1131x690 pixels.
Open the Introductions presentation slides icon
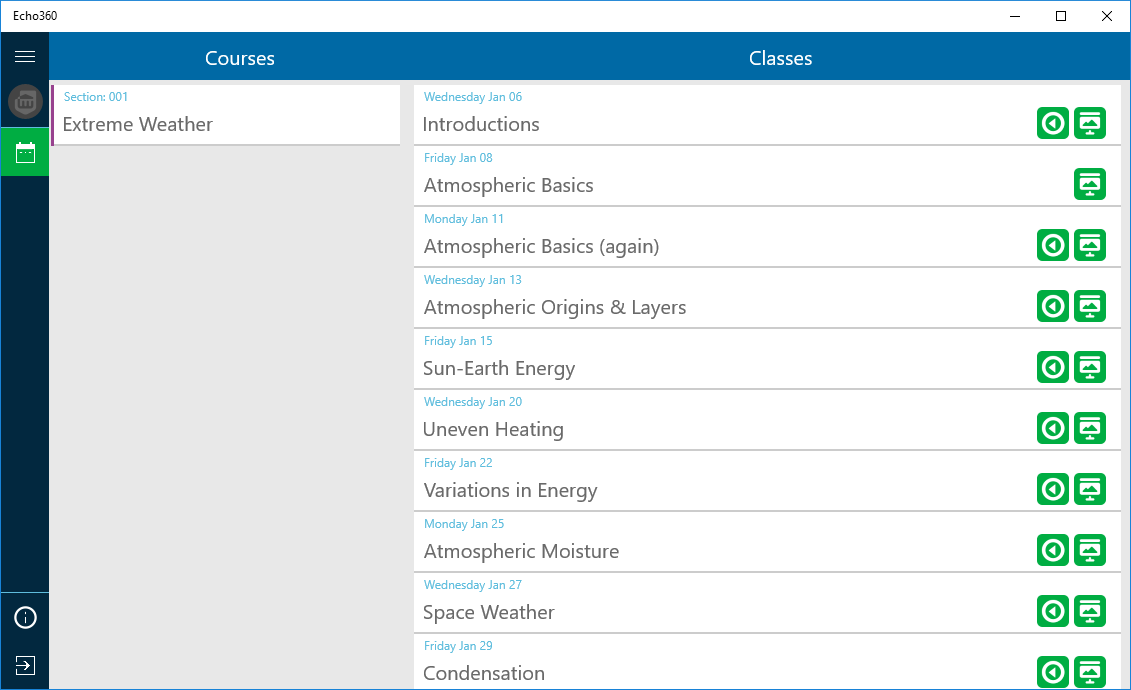point(1090,123)
